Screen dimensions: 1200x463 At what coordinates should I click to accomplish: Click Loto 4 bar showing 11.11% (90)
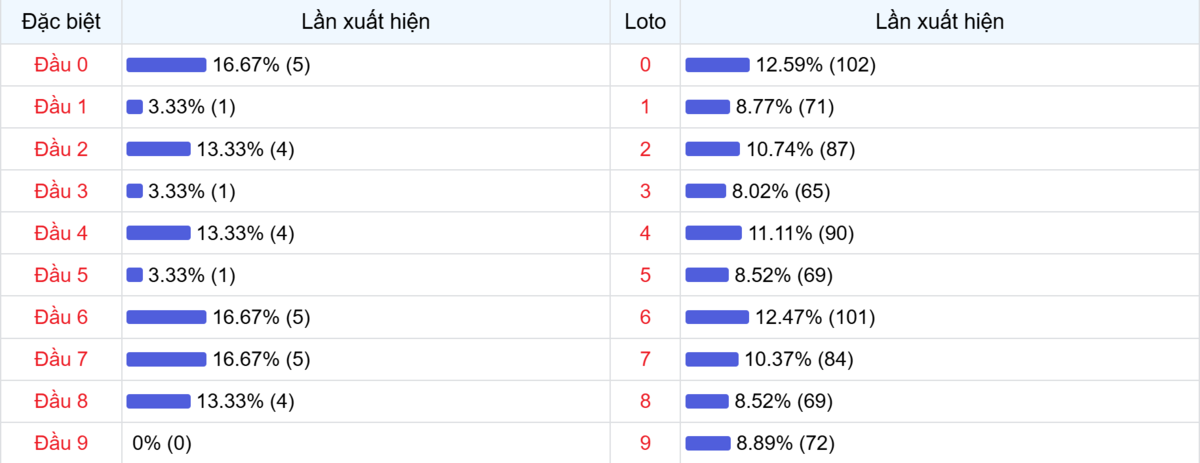[713, 233]
